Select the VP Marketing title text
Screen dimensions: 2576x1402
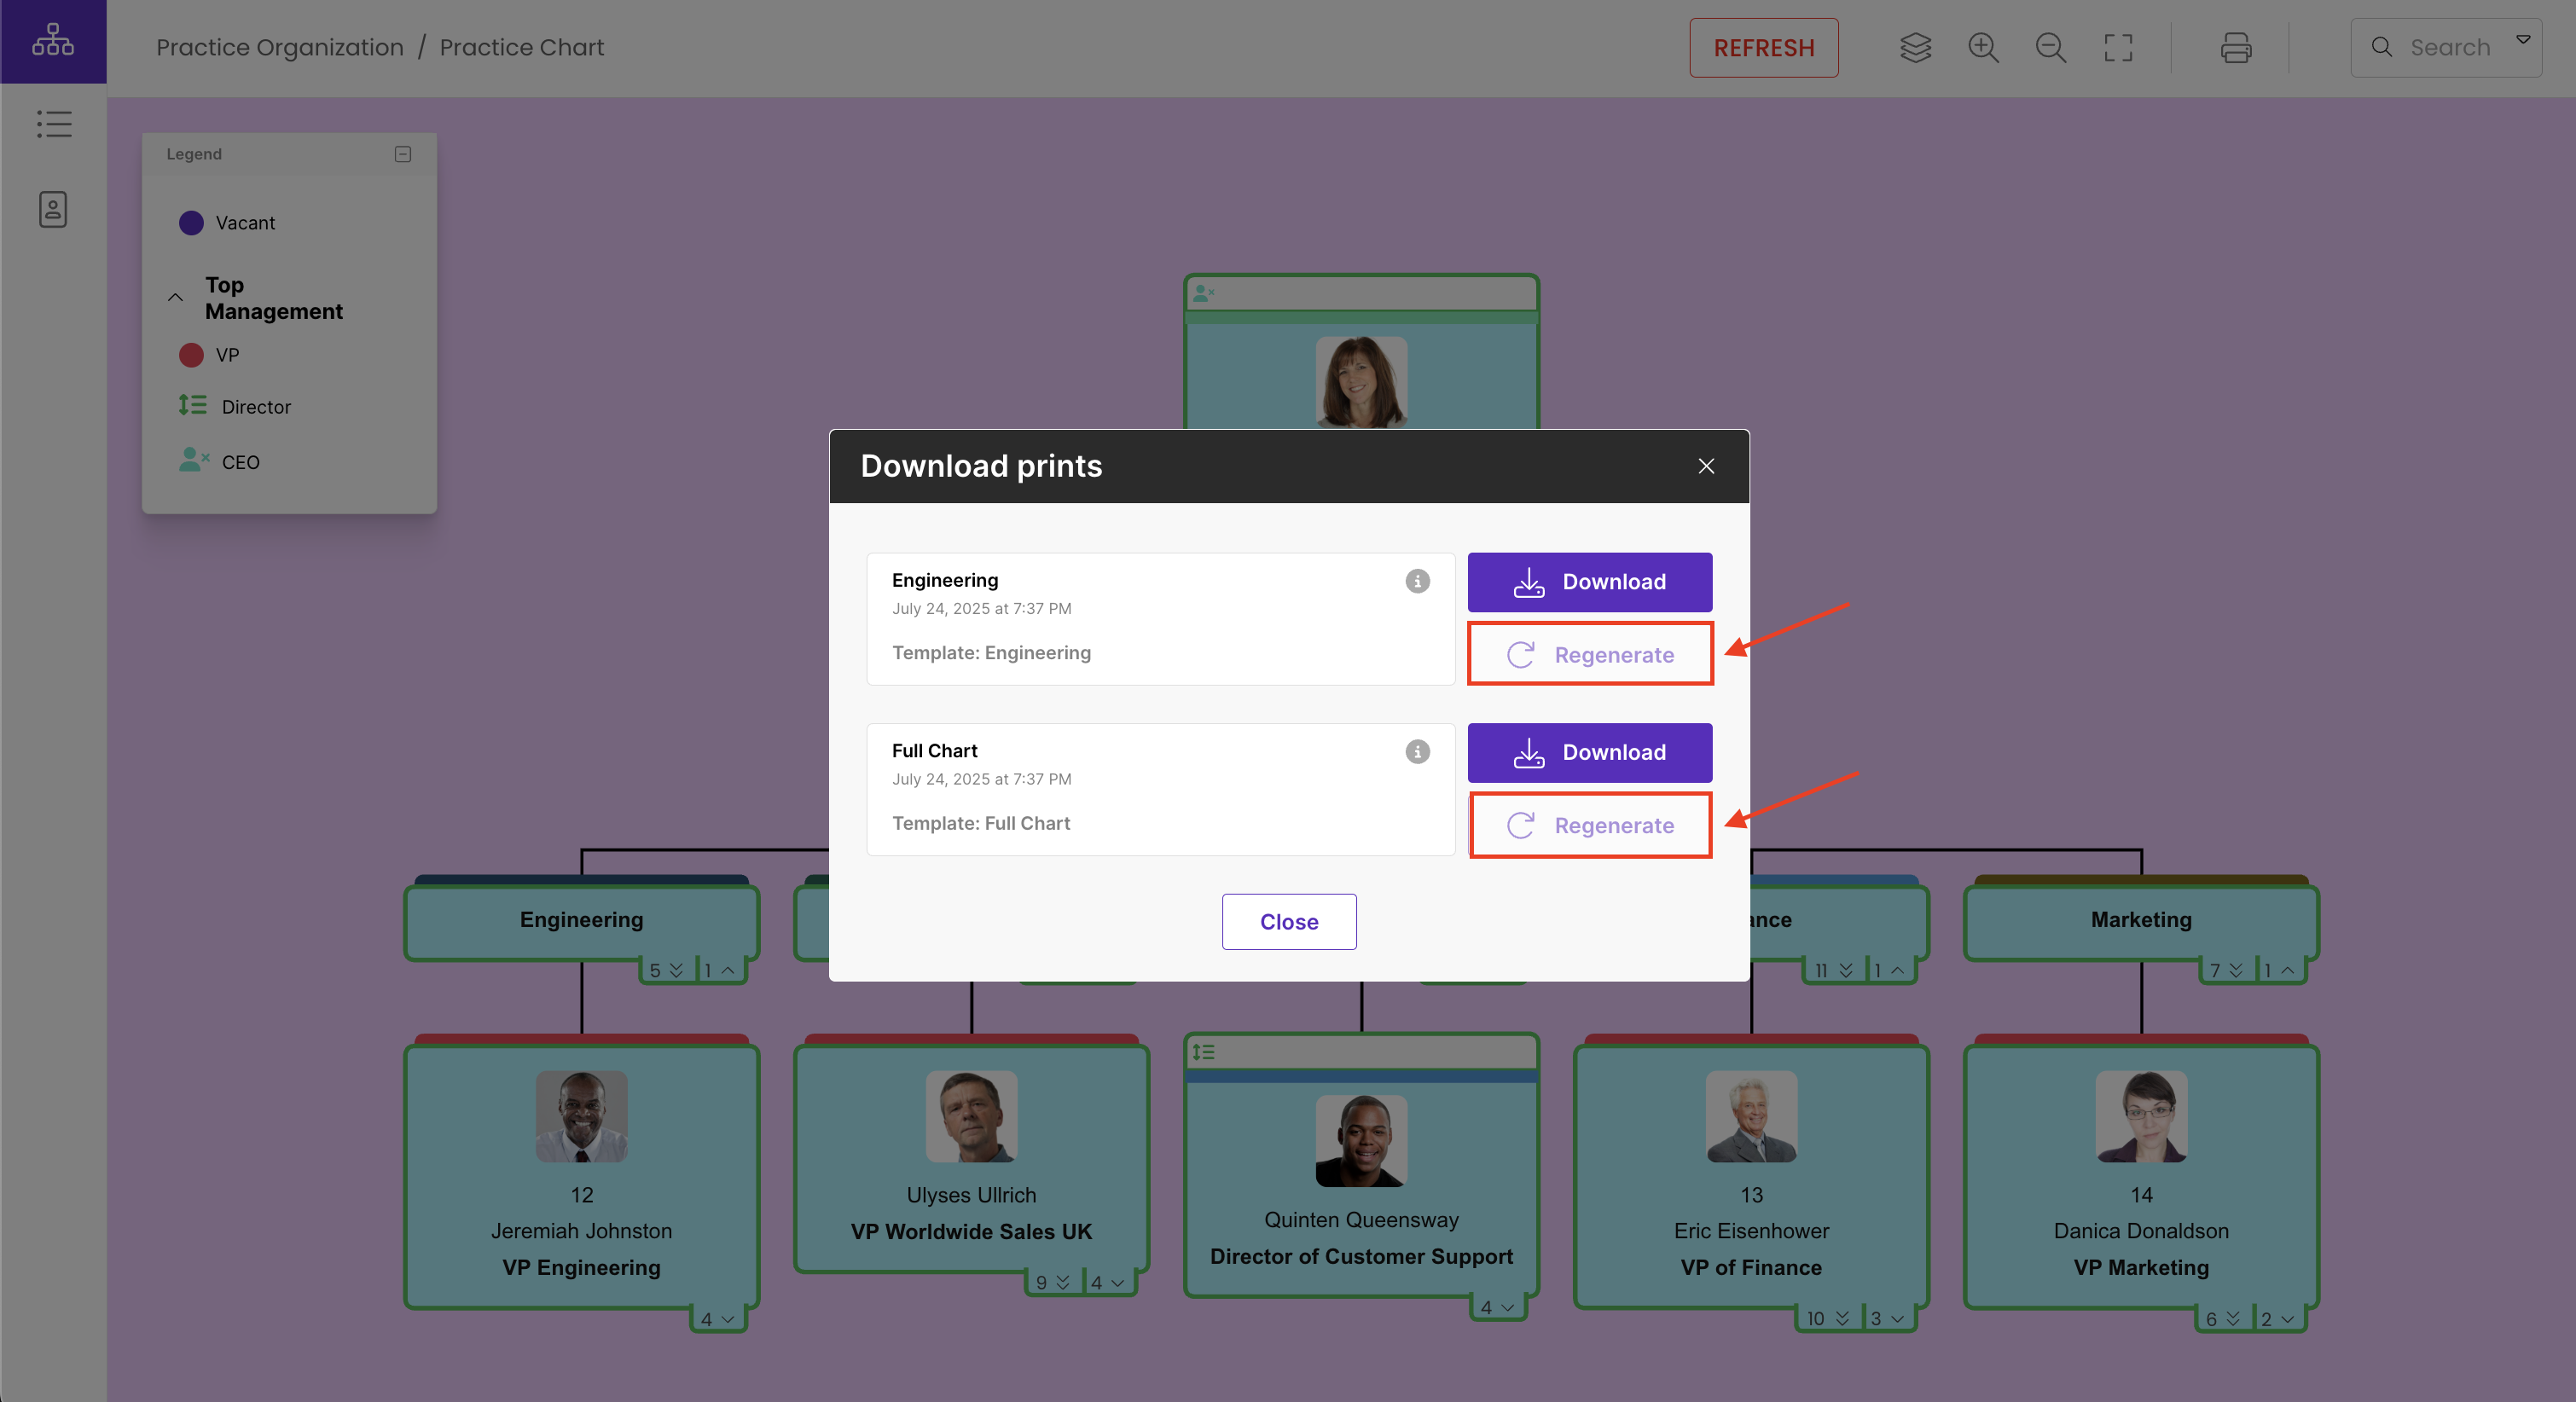(x=2141, y=1267)
